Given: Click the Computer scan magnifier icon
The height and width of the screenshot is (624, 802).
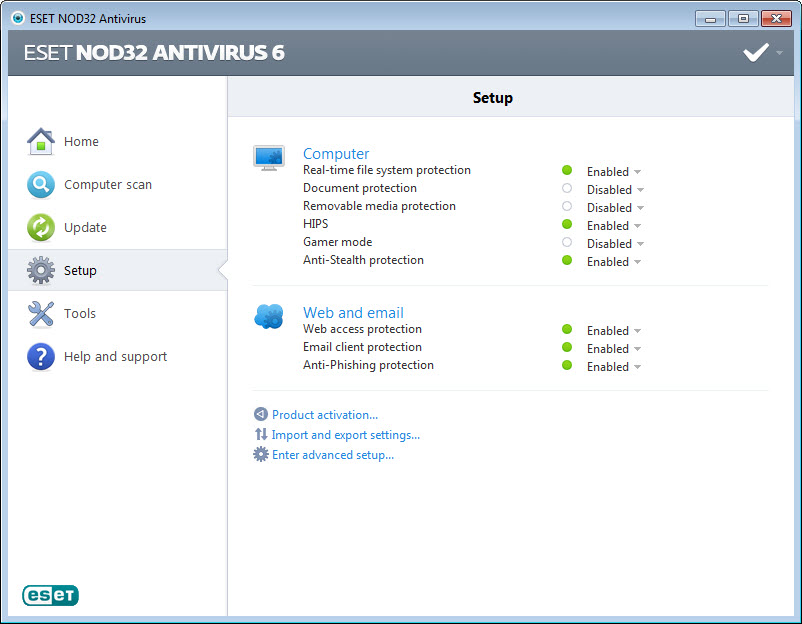Looking at the screenshot, I should click(41, 184).
